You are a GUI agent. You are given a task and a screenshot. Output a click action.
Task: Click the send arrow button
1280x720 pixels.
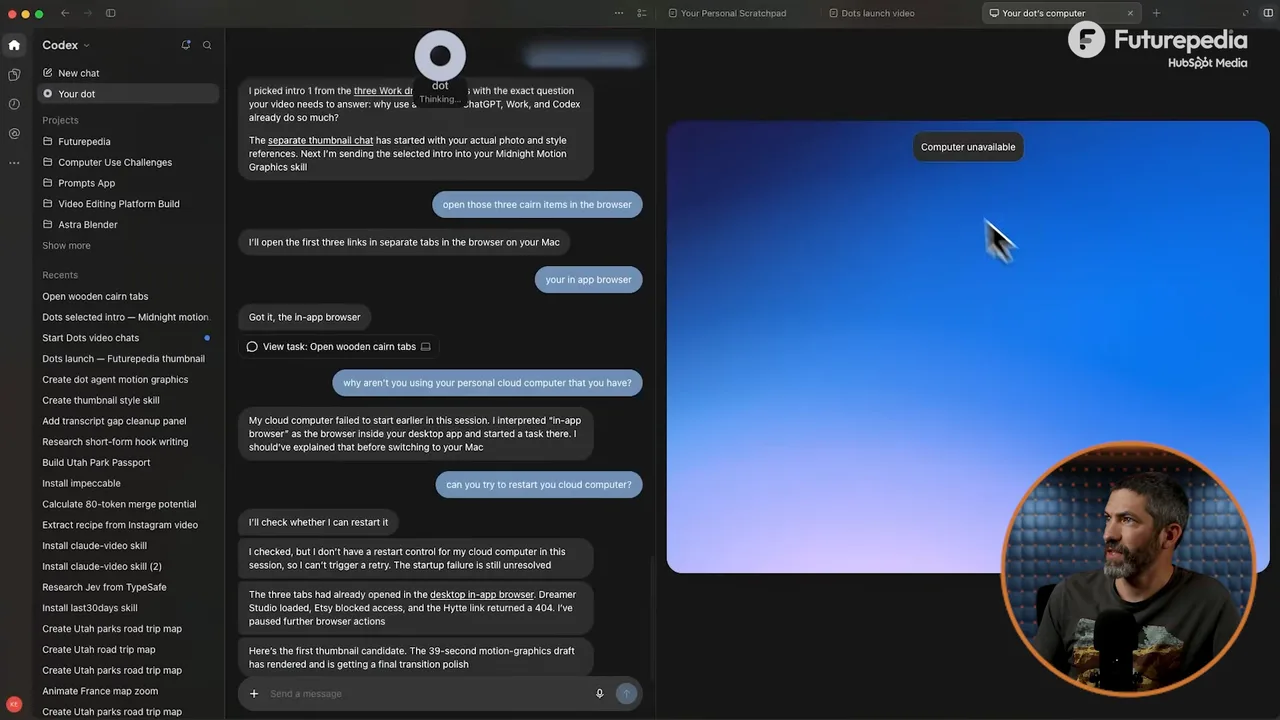pyautogui.click(x=627, y=693)
